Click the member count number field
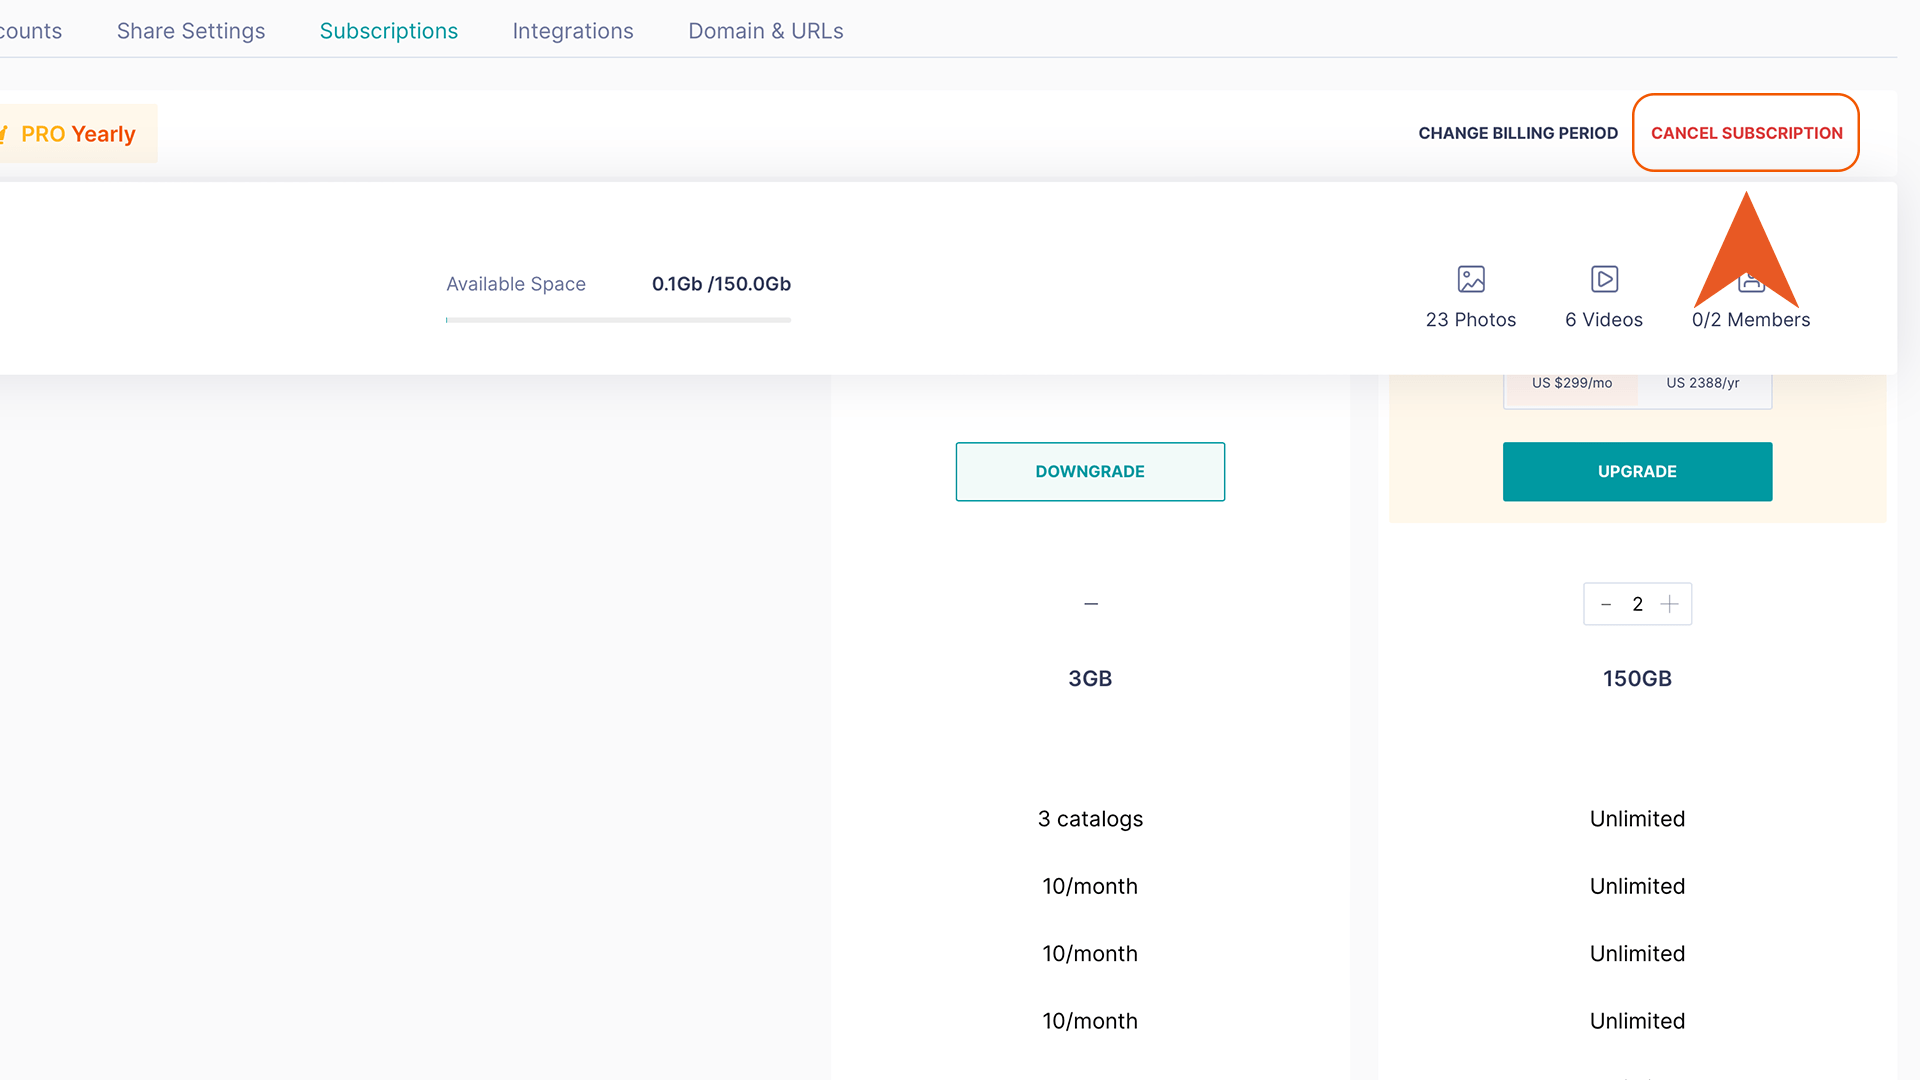This screenshot has height=1080, width=1920. 1637,604
